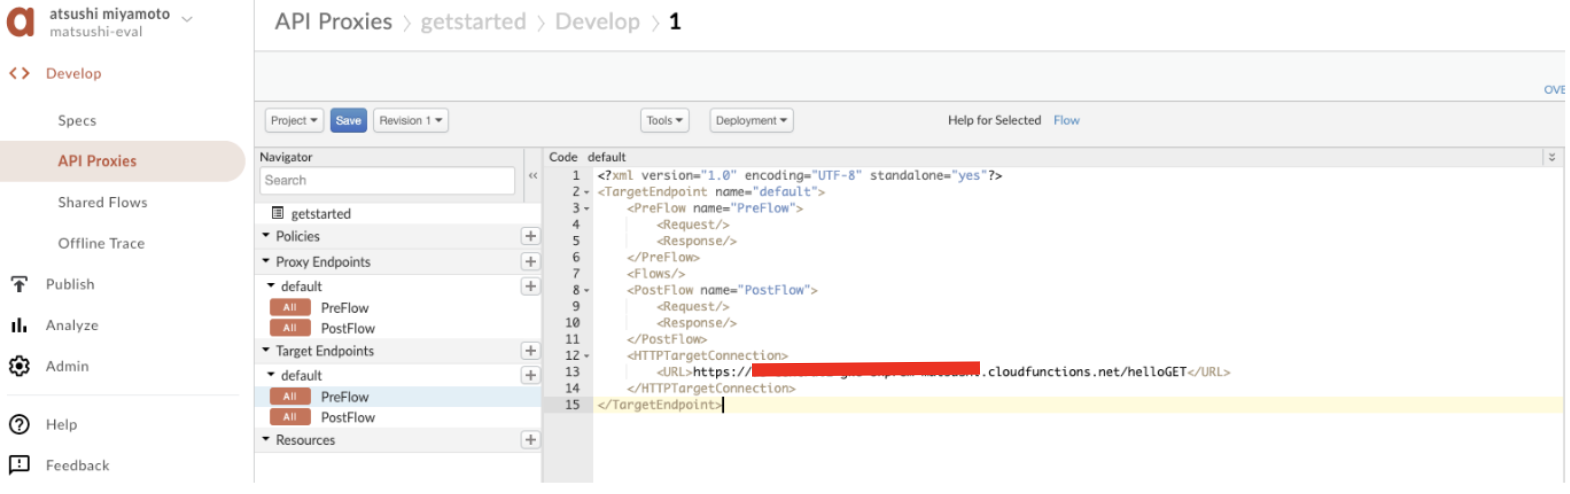Image resolution: width=1570 pixels, height=494 pixels.
Task: Select API Proxies in the sidebar
Action: click(97, 161)
